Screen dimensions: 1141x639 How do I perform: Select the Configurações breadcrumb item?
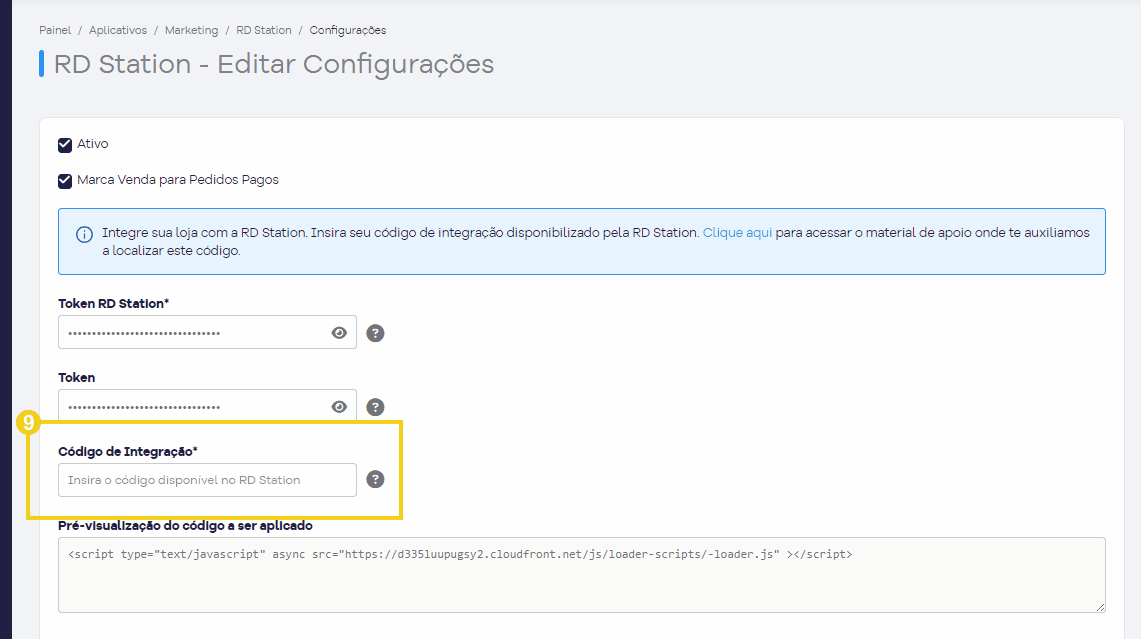coord(348,30)
